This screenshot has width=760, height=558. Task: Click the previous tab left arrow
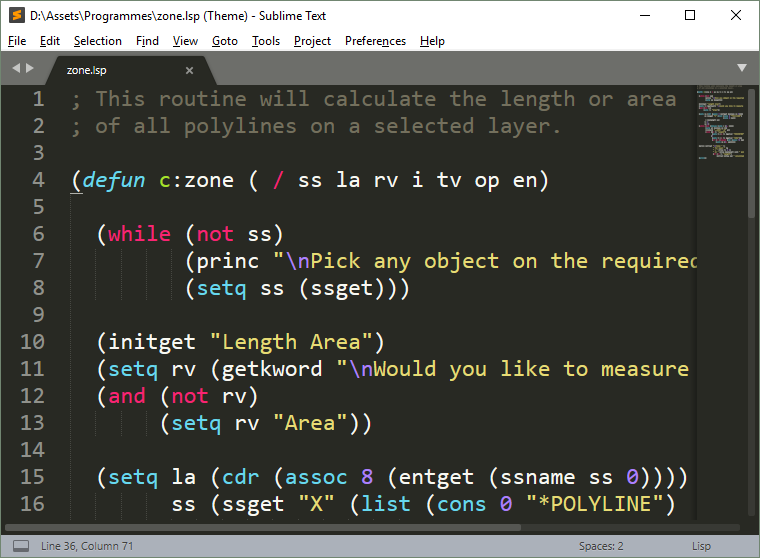[x=16, y=68]
